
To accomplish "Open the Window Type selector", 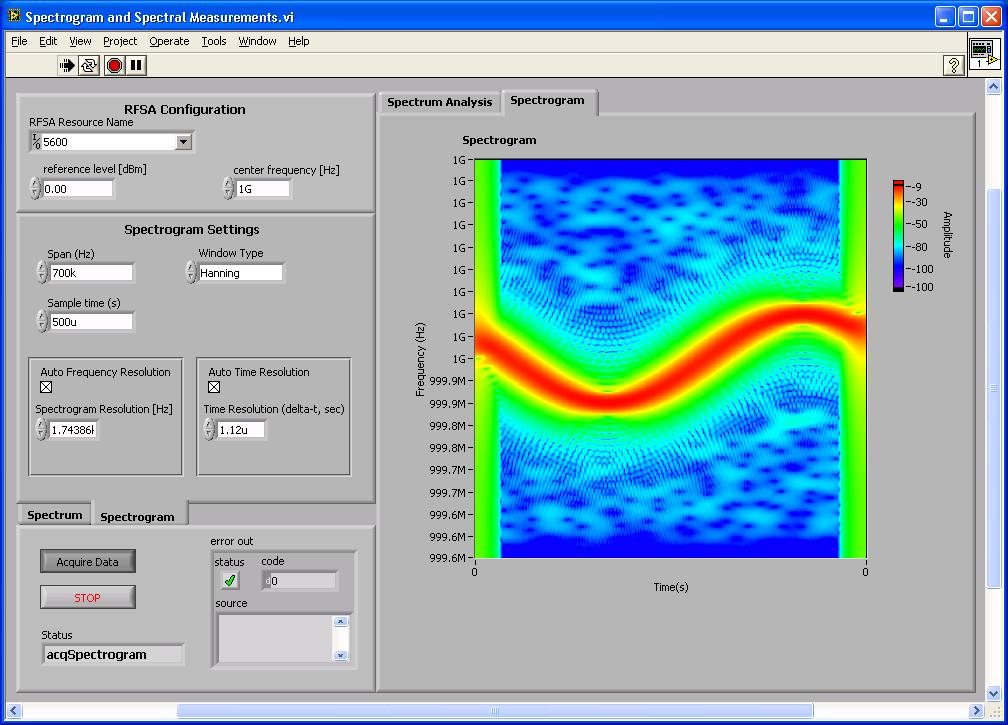I will coord(240,273).
